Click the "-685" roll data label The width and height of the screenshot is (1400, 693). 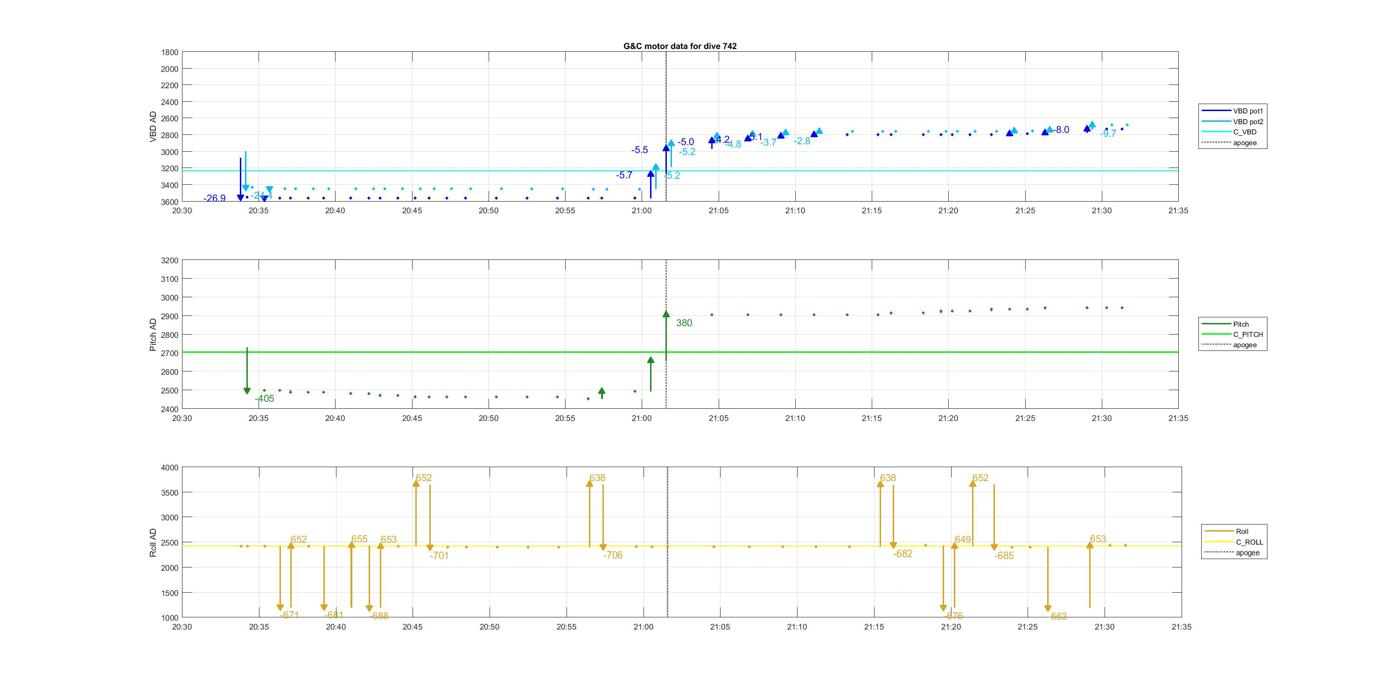tap(1004, 555)
